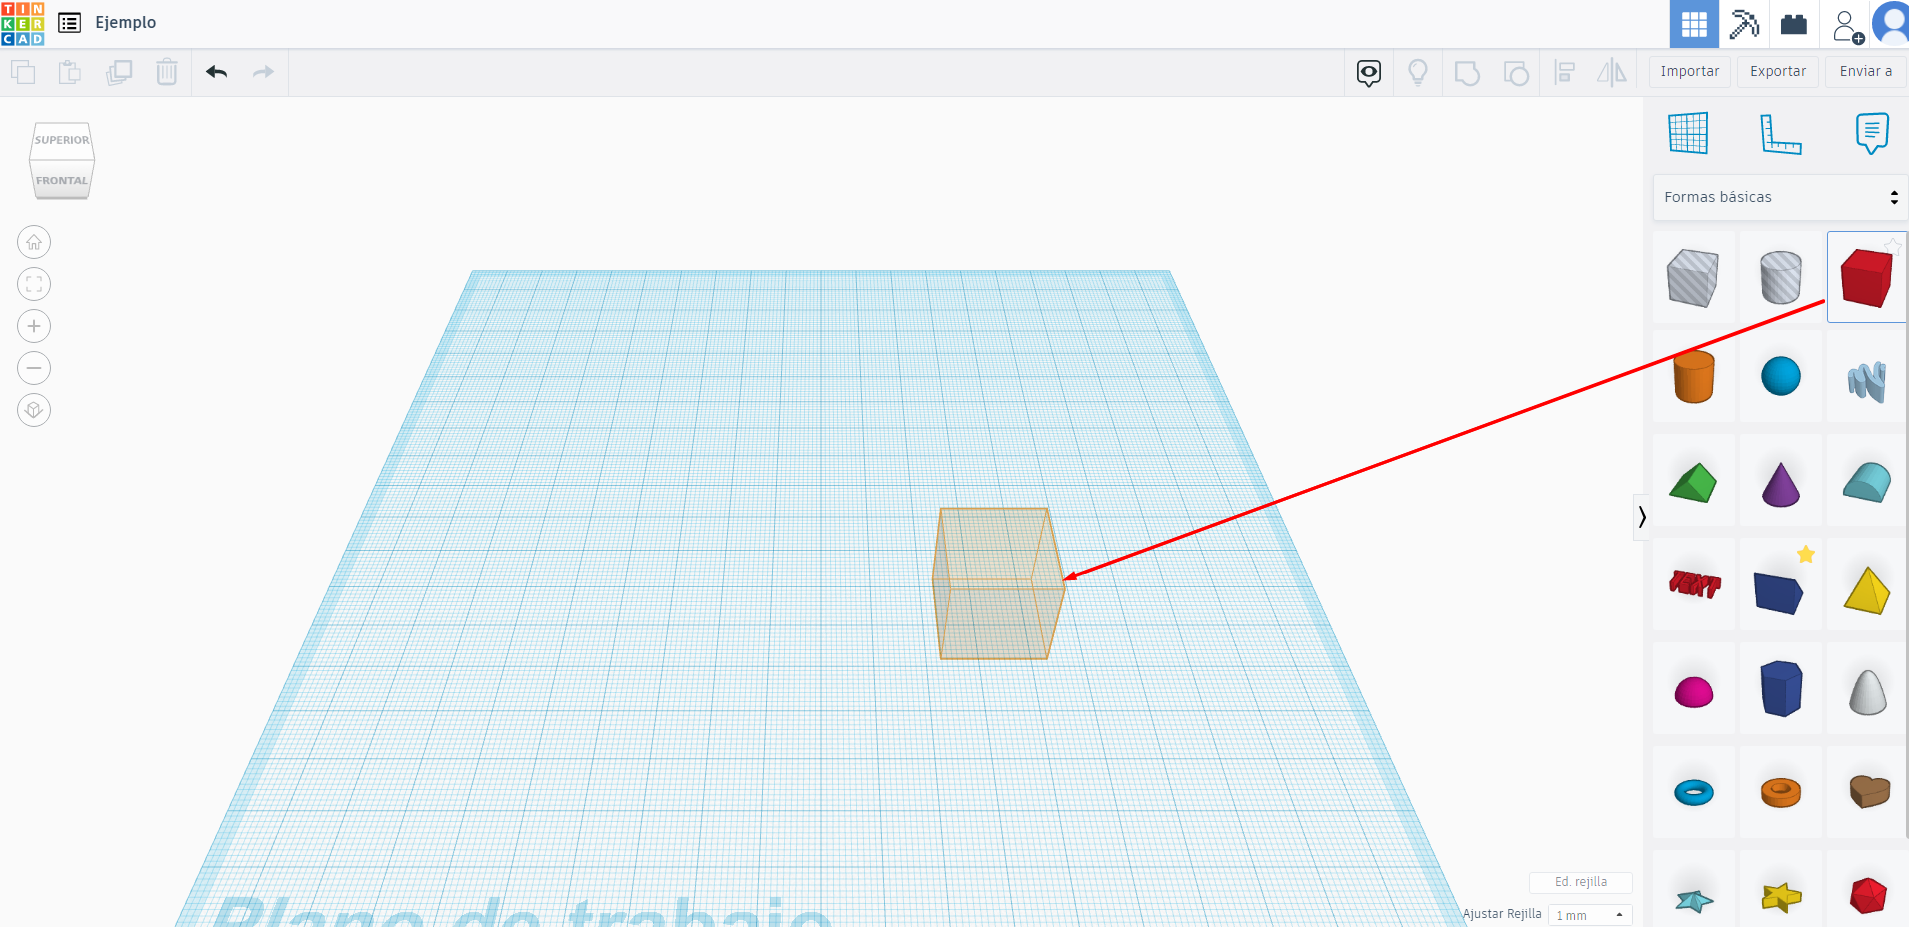The width and height of the screenshot is (1909, 927).
Task: Select the gray Paraboloid shape
Action: coord(1867,691)
